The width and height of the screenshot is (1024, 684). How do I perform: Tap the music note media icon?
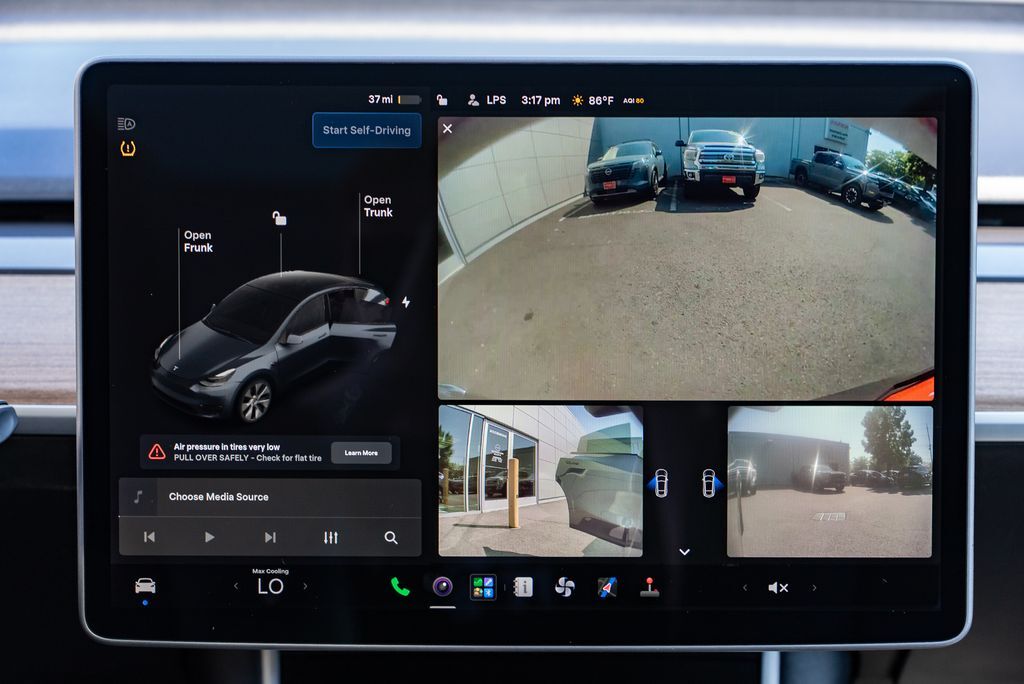(x=138, y=497)
